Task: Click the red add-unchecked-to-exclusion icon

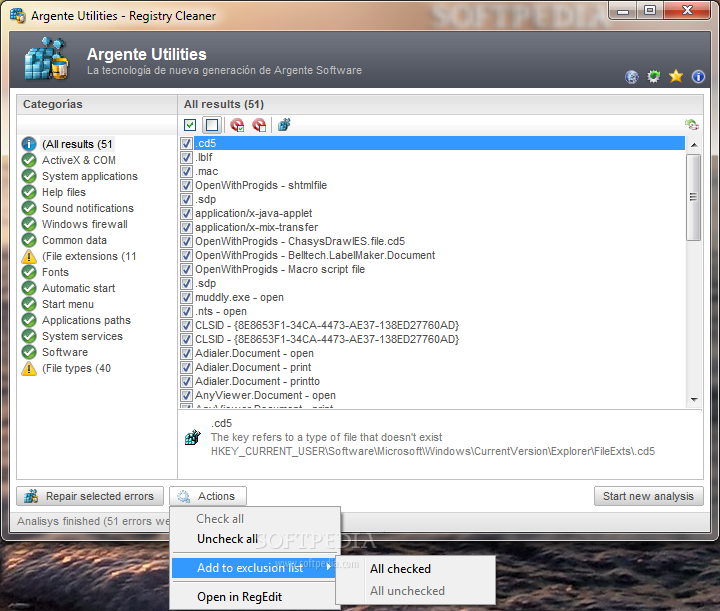Action: point(259,125)
